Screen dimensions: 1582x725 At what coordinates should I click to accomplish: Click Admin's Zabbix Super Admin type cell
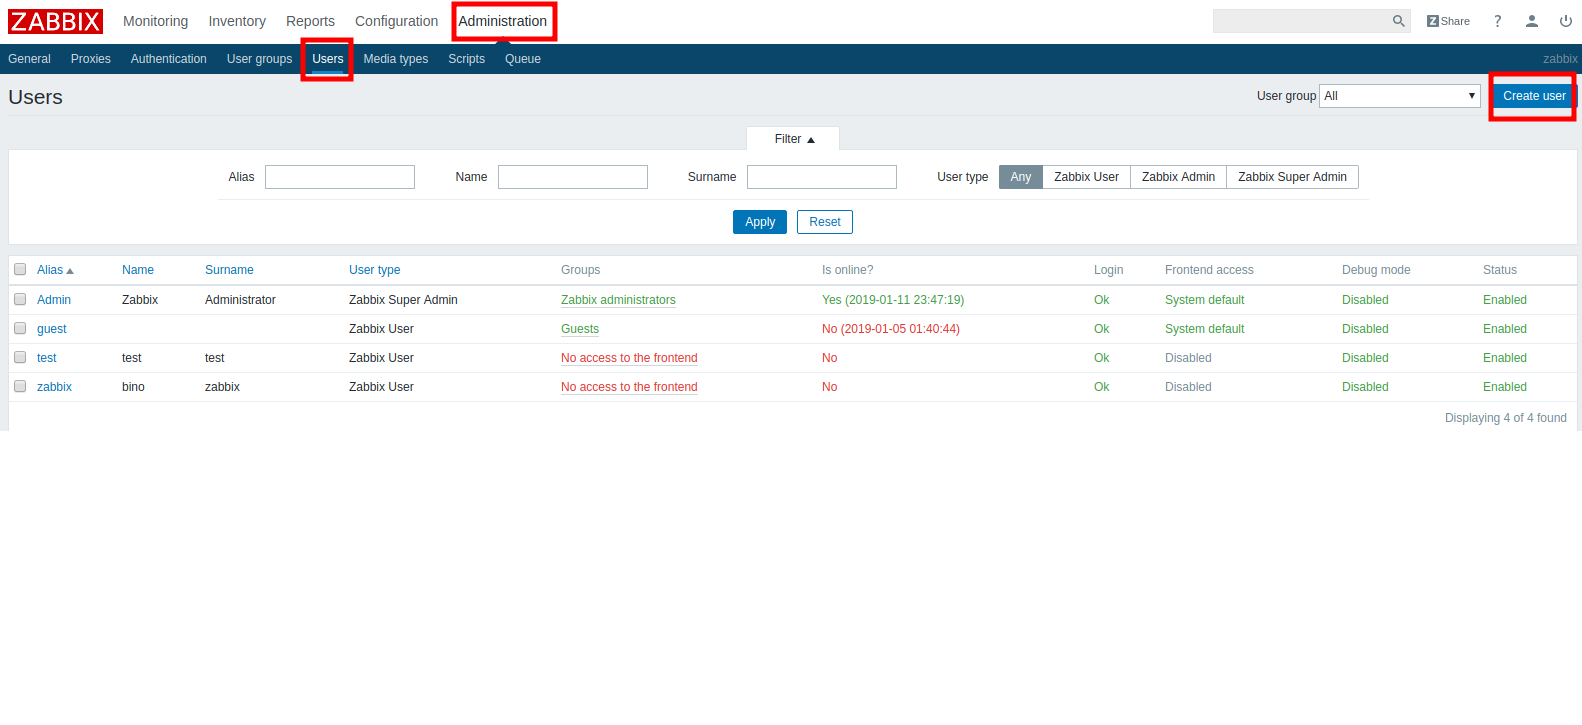pyautogui.click(x=403, y=300)
